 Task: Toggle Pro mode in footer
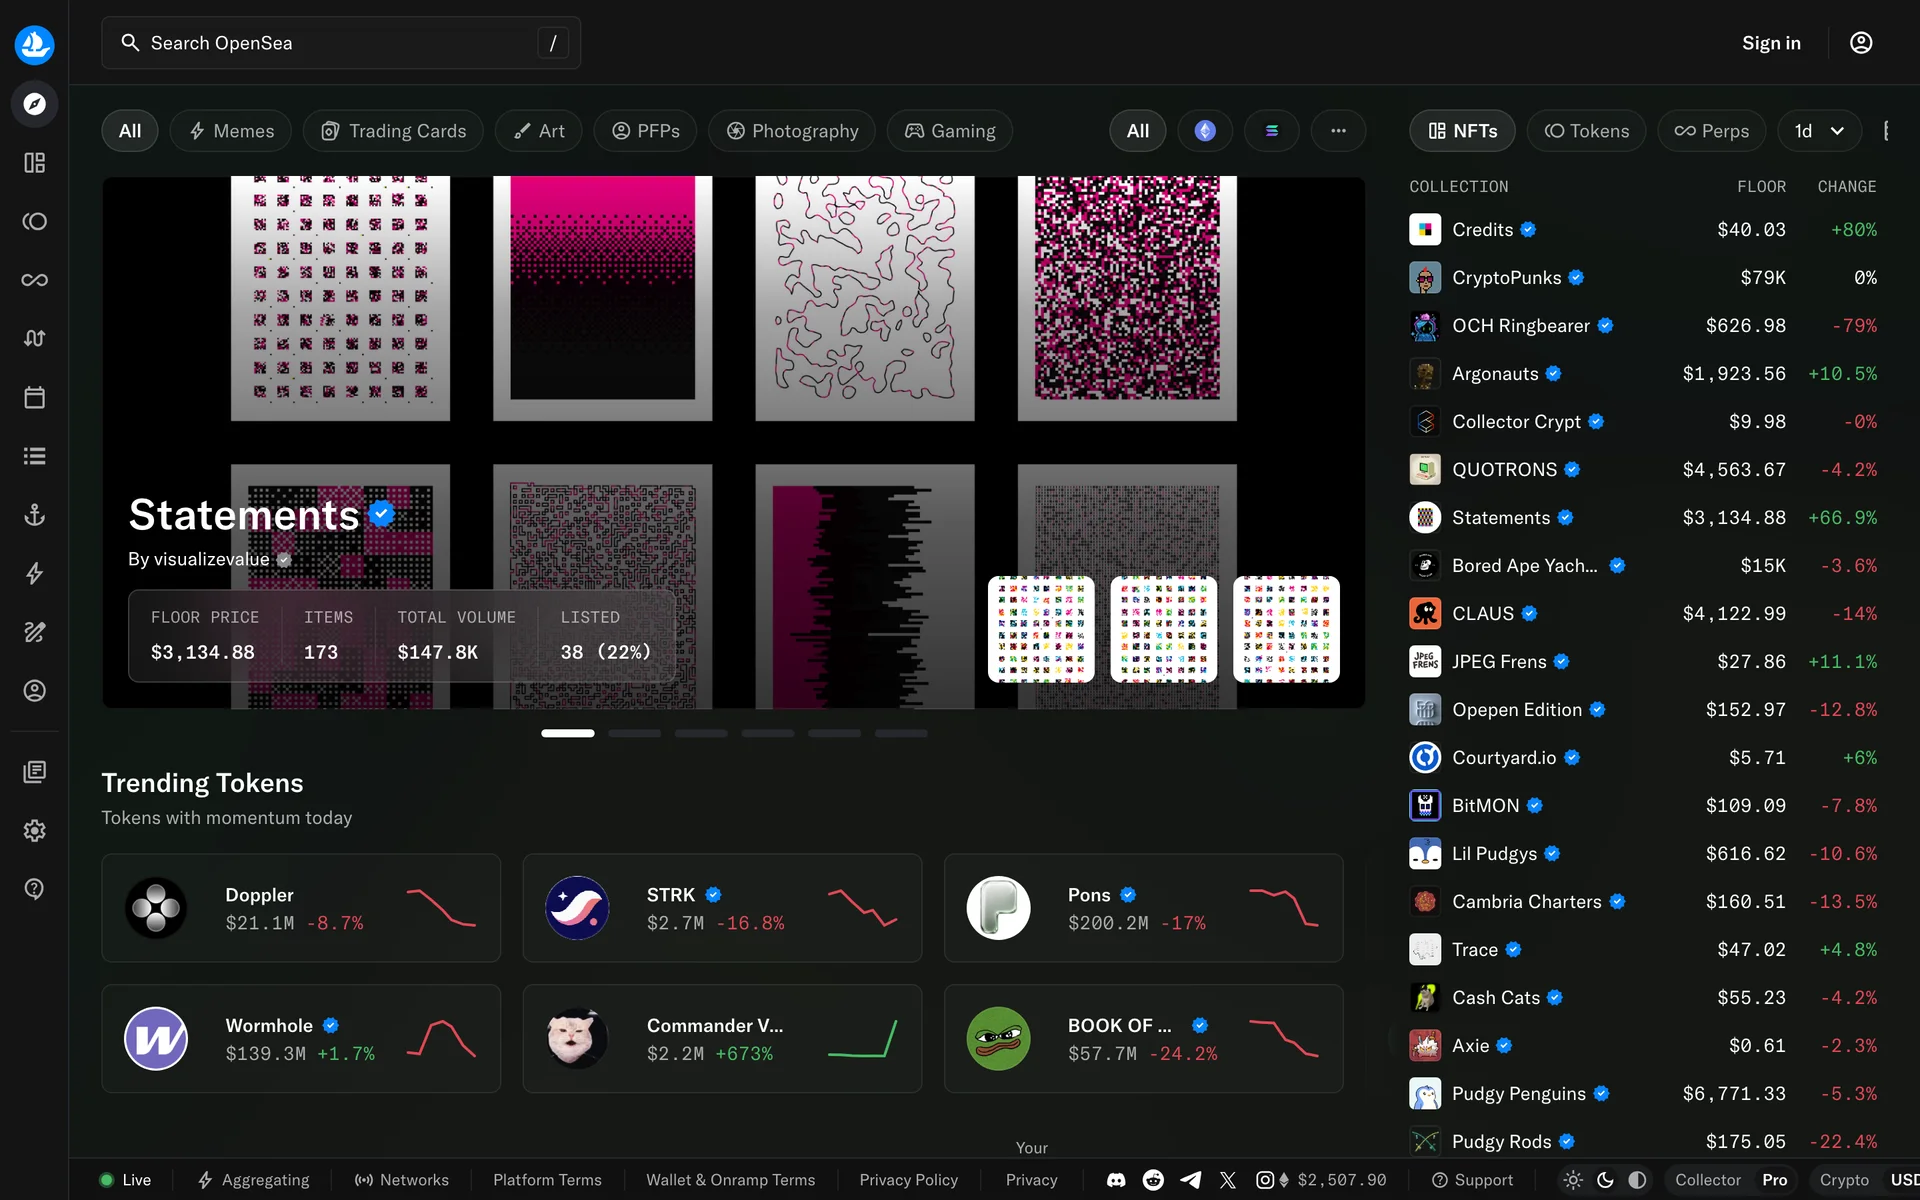pyautogui.click(x=1775, y=1180)
